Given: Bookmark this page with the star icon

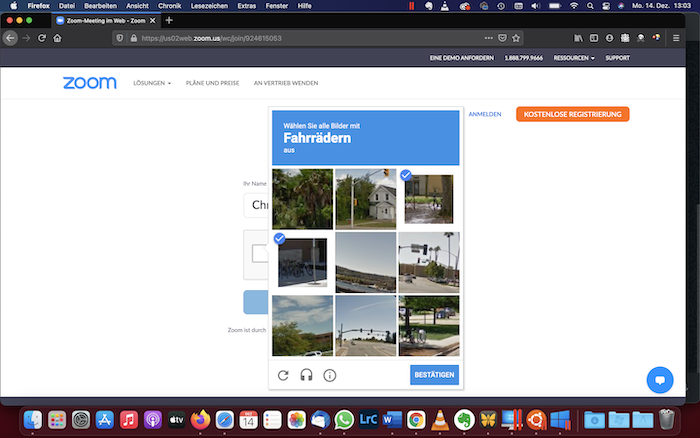Looking at the screenshot, I should (x=515, y=38).
